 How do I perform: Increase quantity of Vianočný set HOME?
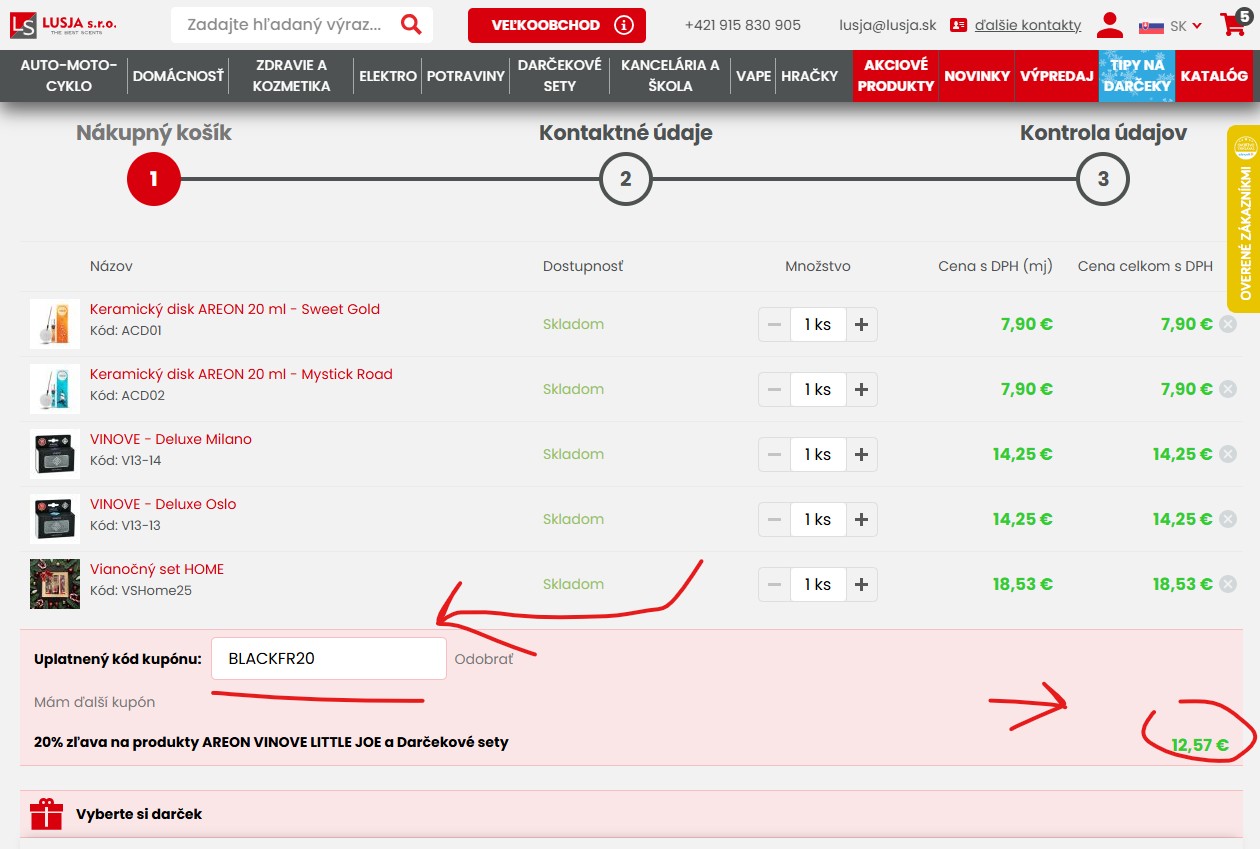[861, 584]
